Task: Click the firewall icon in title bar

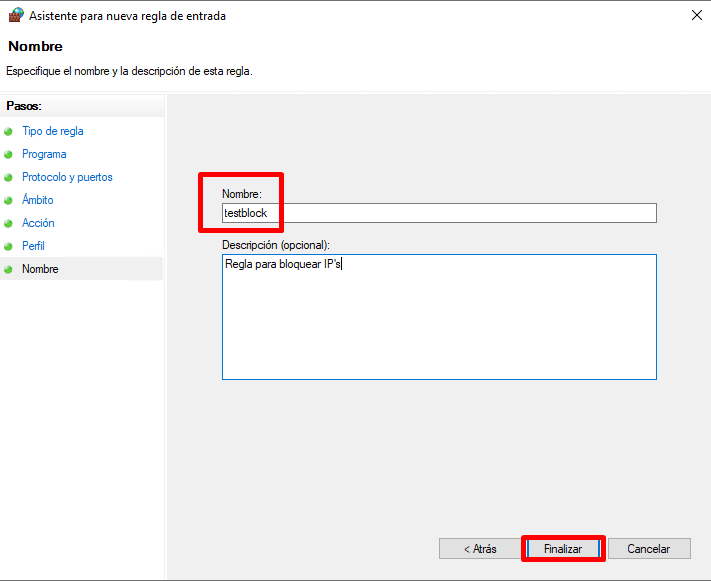Action: (16, 15)
